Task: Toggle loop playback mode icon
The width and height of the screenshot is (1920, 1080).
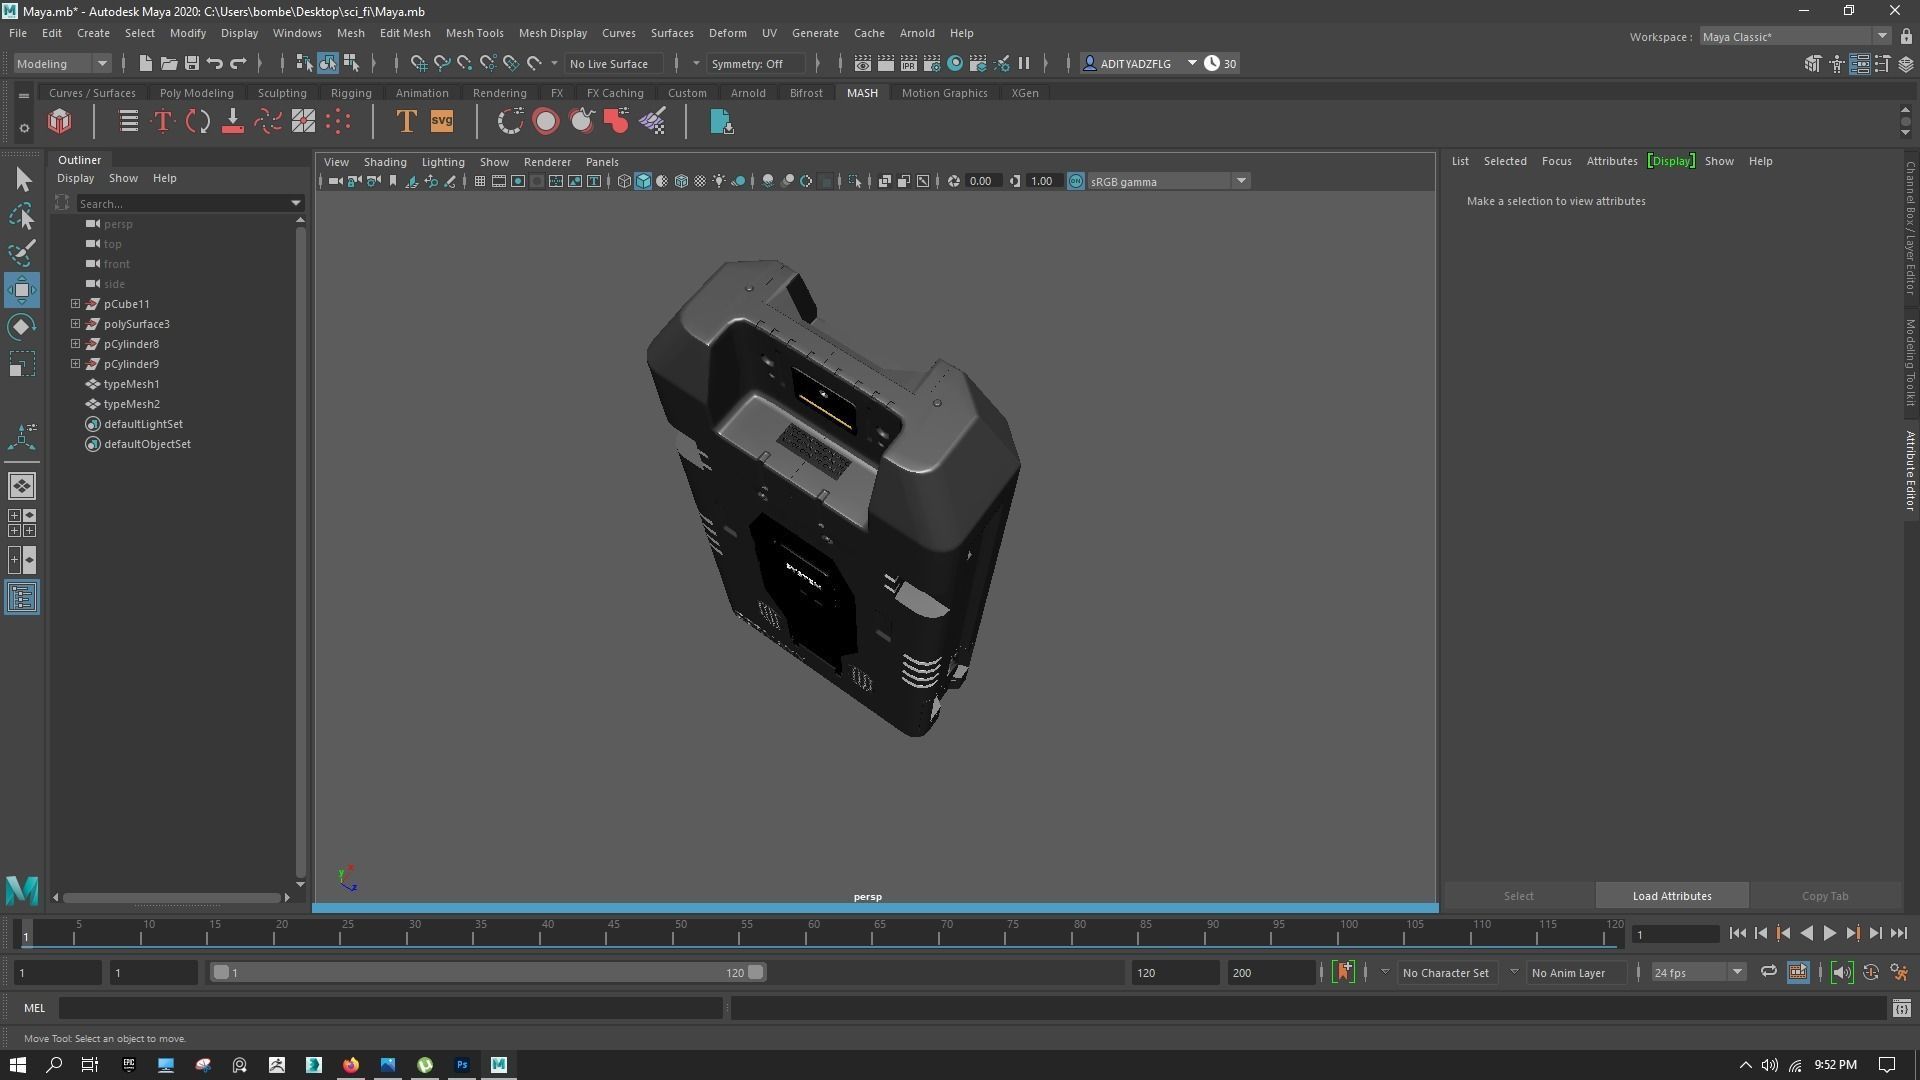Action: [1769, 972]
